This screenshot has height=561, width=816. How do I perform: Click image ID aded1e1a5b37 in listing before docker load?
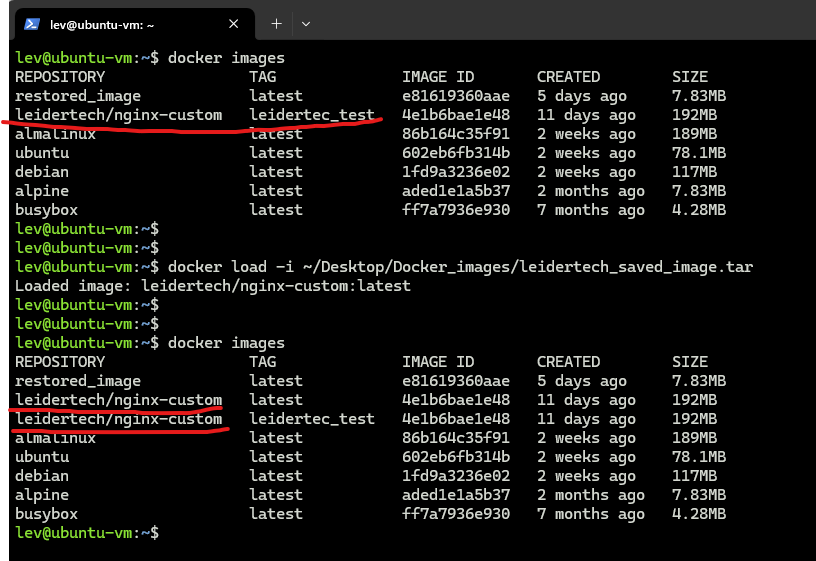456,191
